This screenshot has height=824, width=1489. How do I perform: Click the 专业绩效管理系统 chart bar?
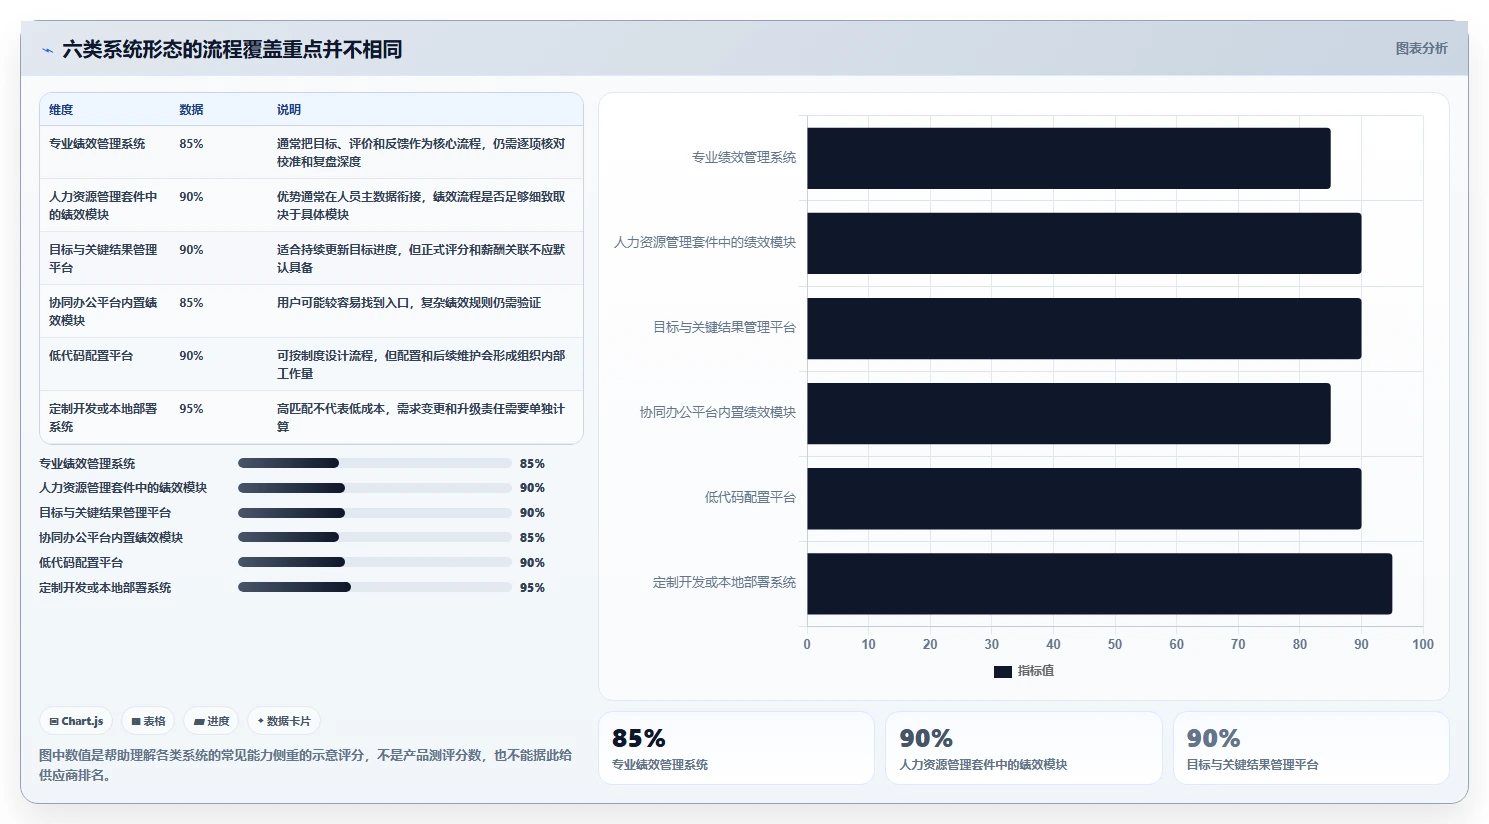coord(1068,158)
